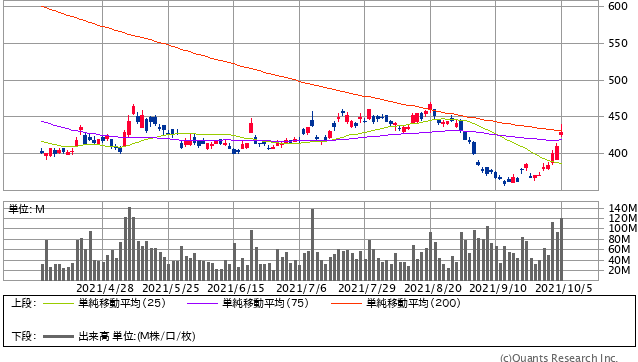This screenshot has width=638, height=362.
Task: Click the 450 price axis label
Action: (618, 117)
